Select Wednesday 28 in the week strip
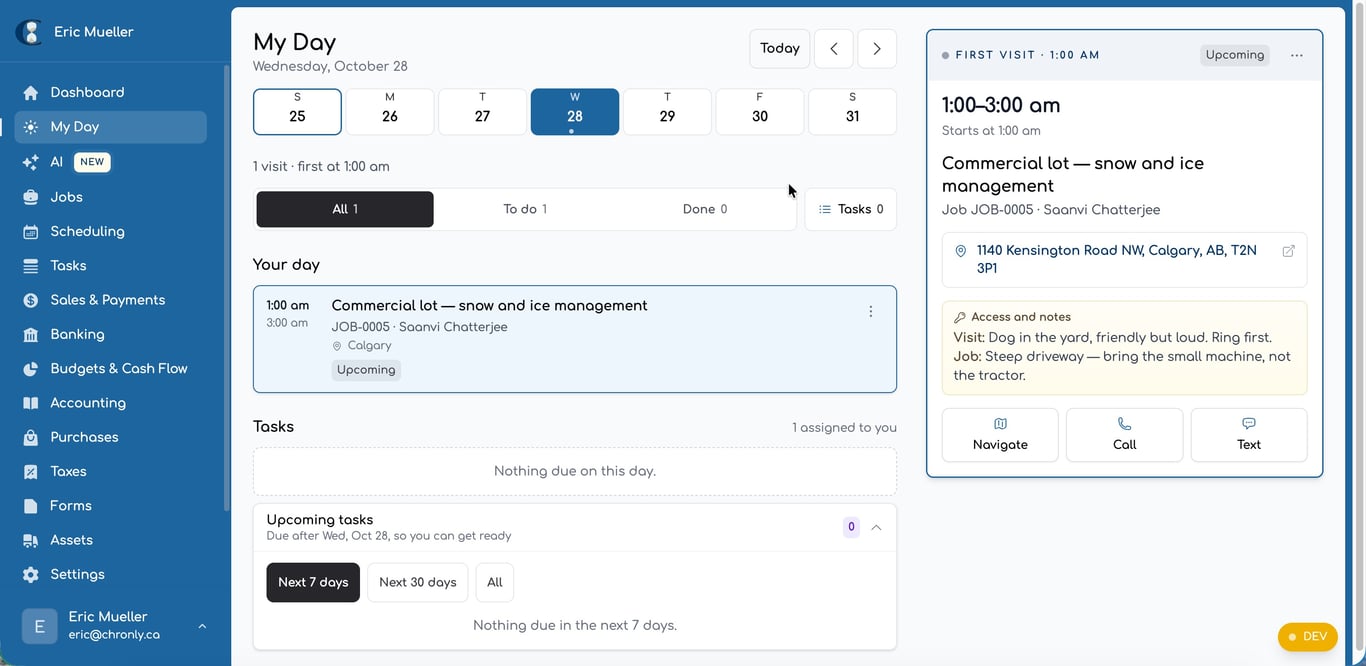Screen dimensions: 1366x666 575,112
